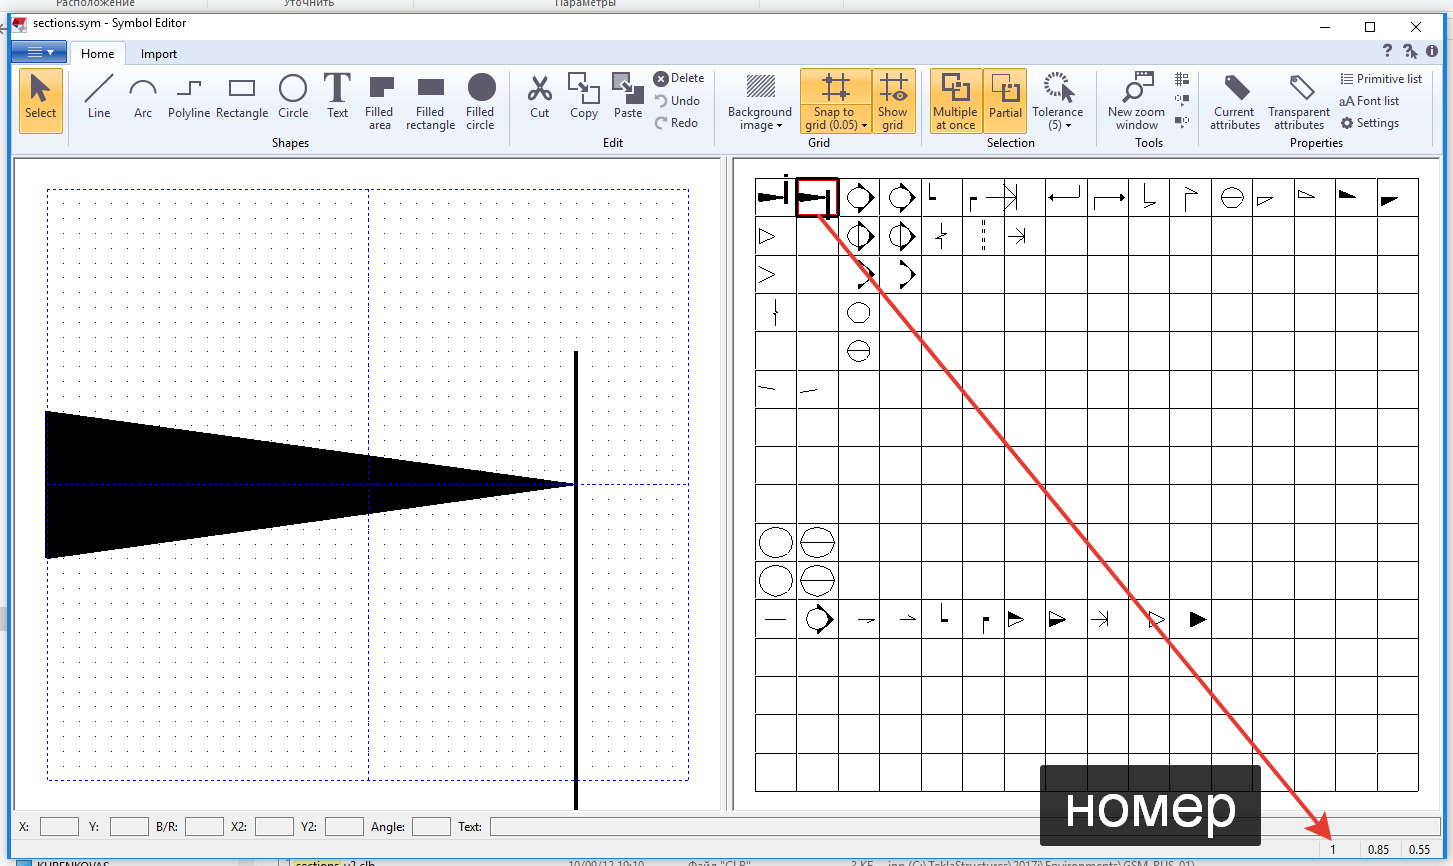This screenshot has height=866, width=1453.
Task: Toggle Multiple at once selection
Action: [955, 101]
